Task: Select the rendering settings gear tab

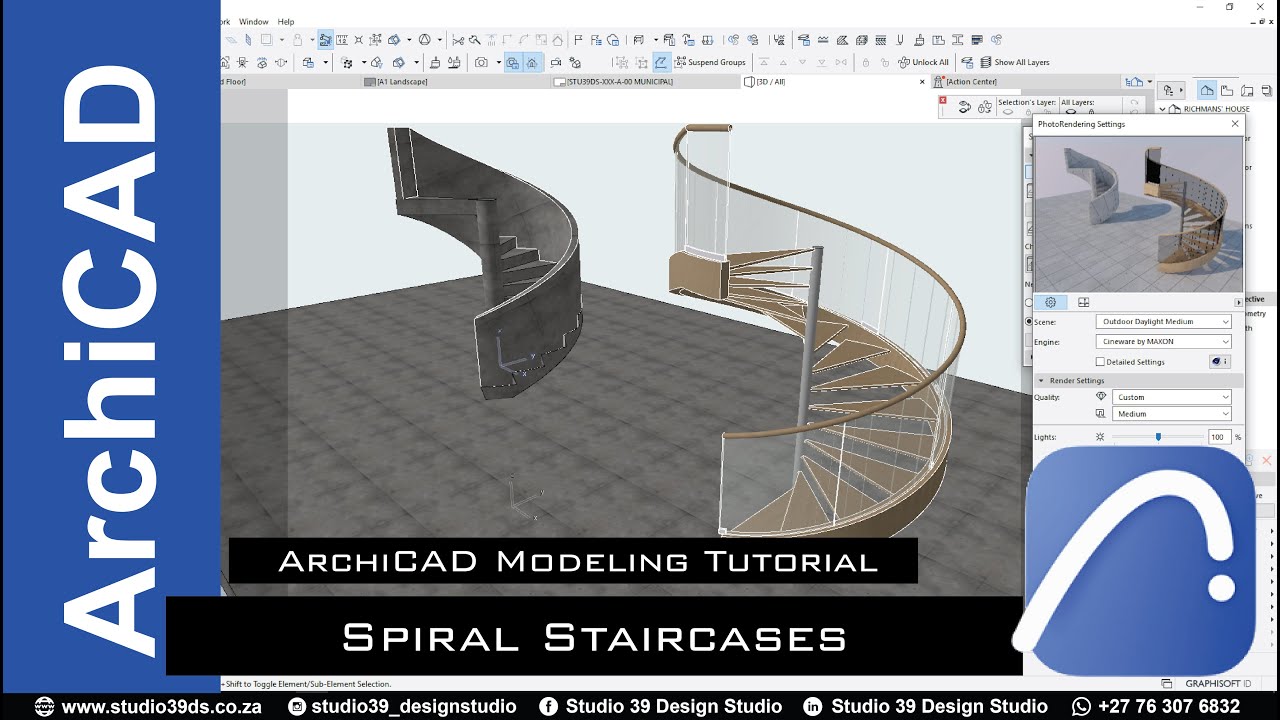Action: [1051, 302]
